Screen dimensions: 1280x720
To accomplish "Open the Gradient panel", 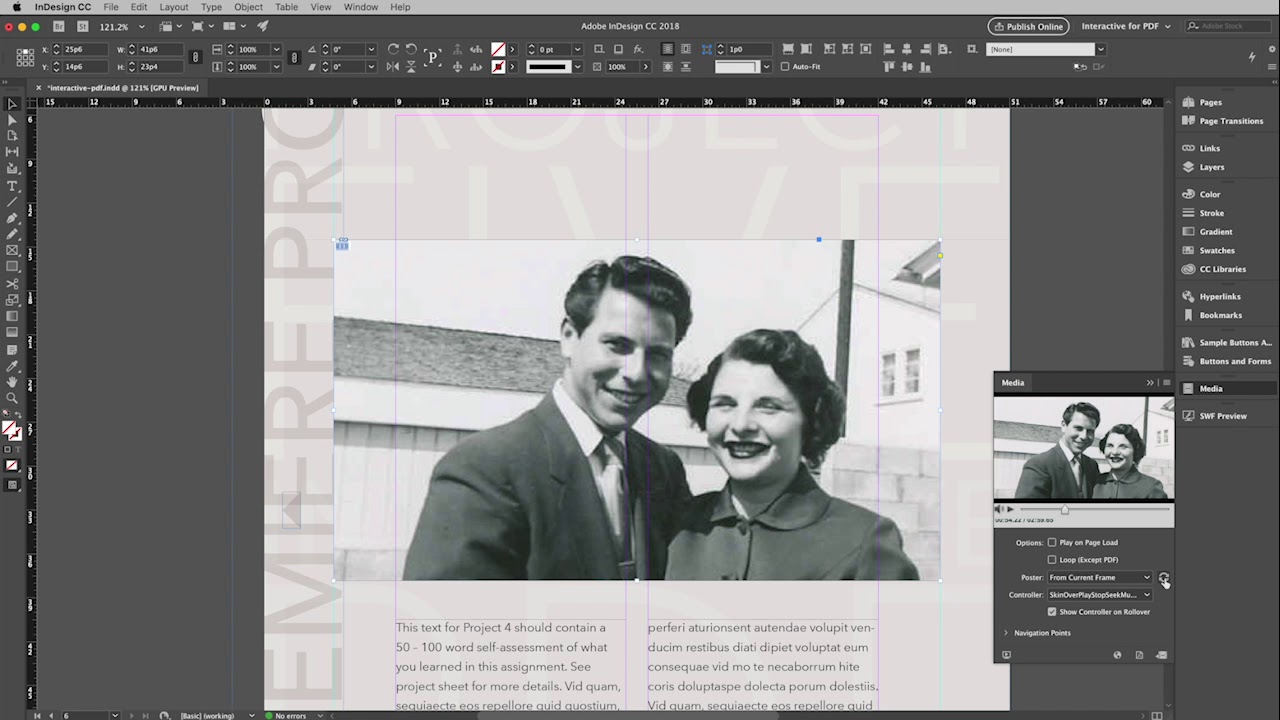I will pyautogui.click(x=1215, y=231).
